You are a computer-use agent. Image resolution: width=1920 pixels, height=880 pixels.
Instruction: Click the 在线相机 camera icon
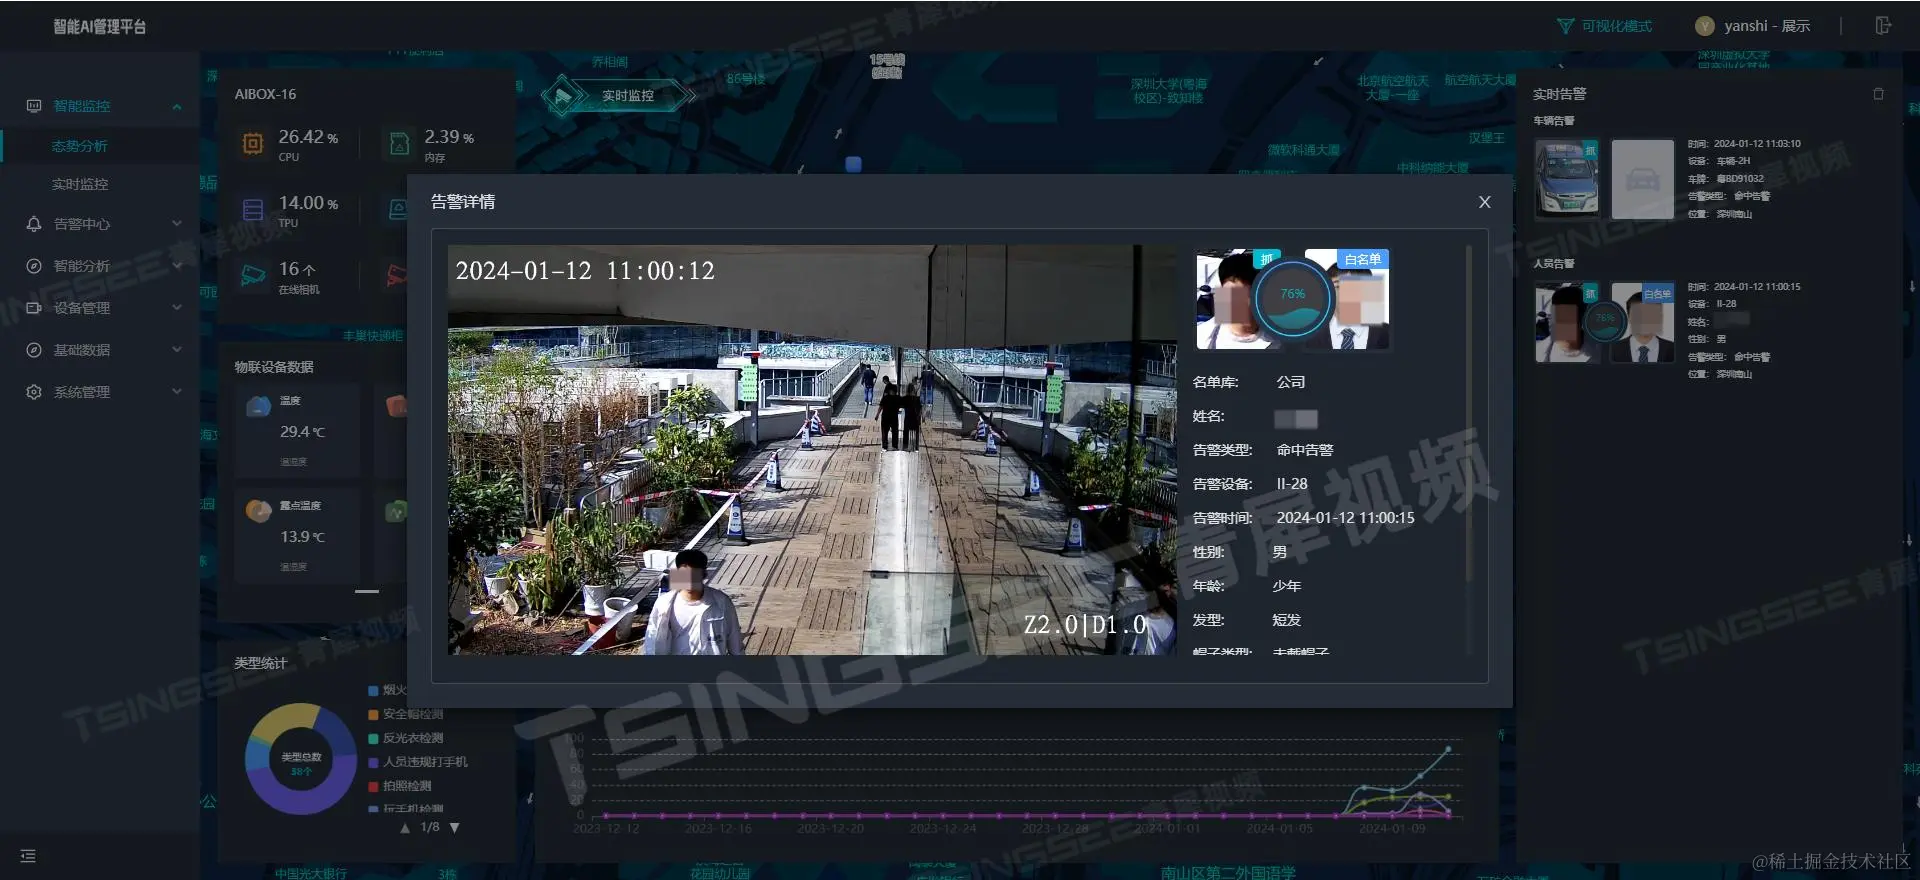click(x=253, y=275)
